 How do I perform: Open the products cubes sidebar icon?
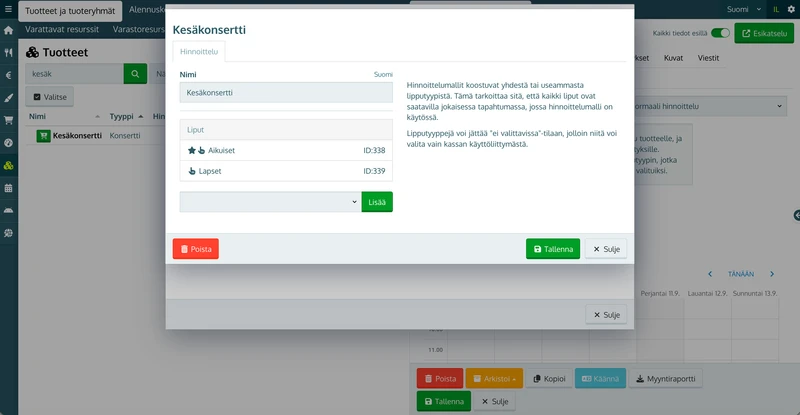(9, 165)
